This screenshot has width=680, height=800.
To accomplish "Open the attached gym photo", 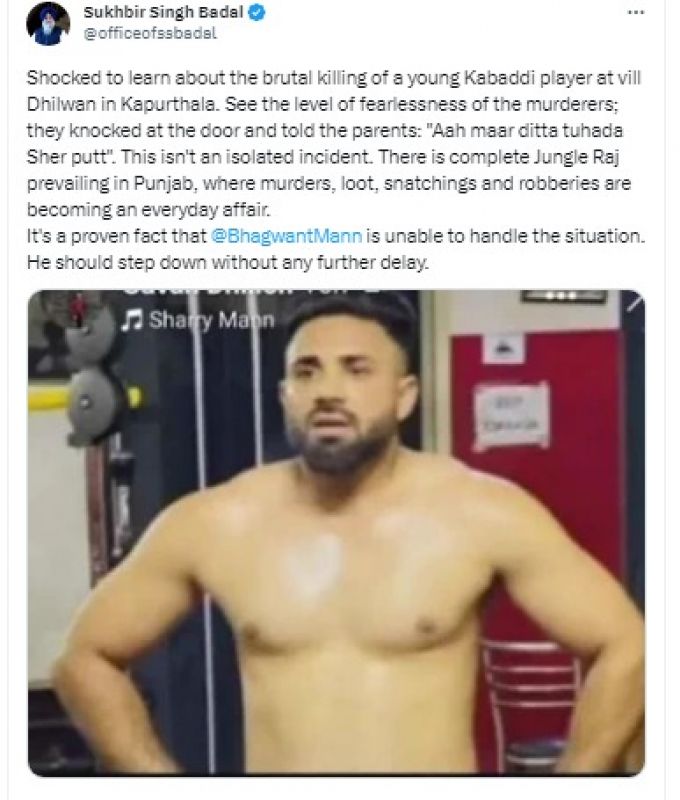I will pyautogui.click(x=336, y=533).
